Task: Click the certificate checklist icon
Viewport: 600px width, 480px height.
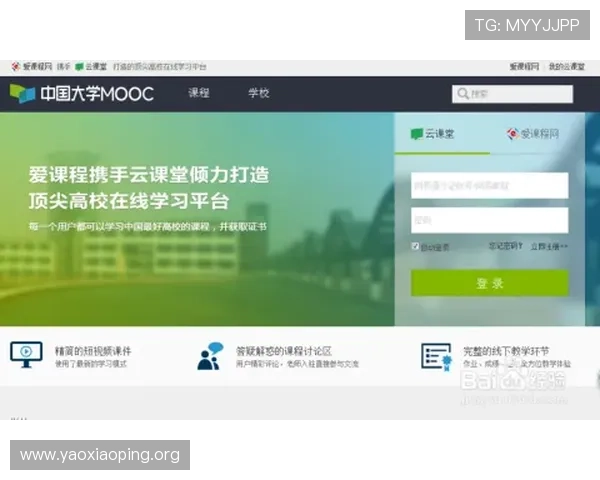Action: (x=437, y=357)
